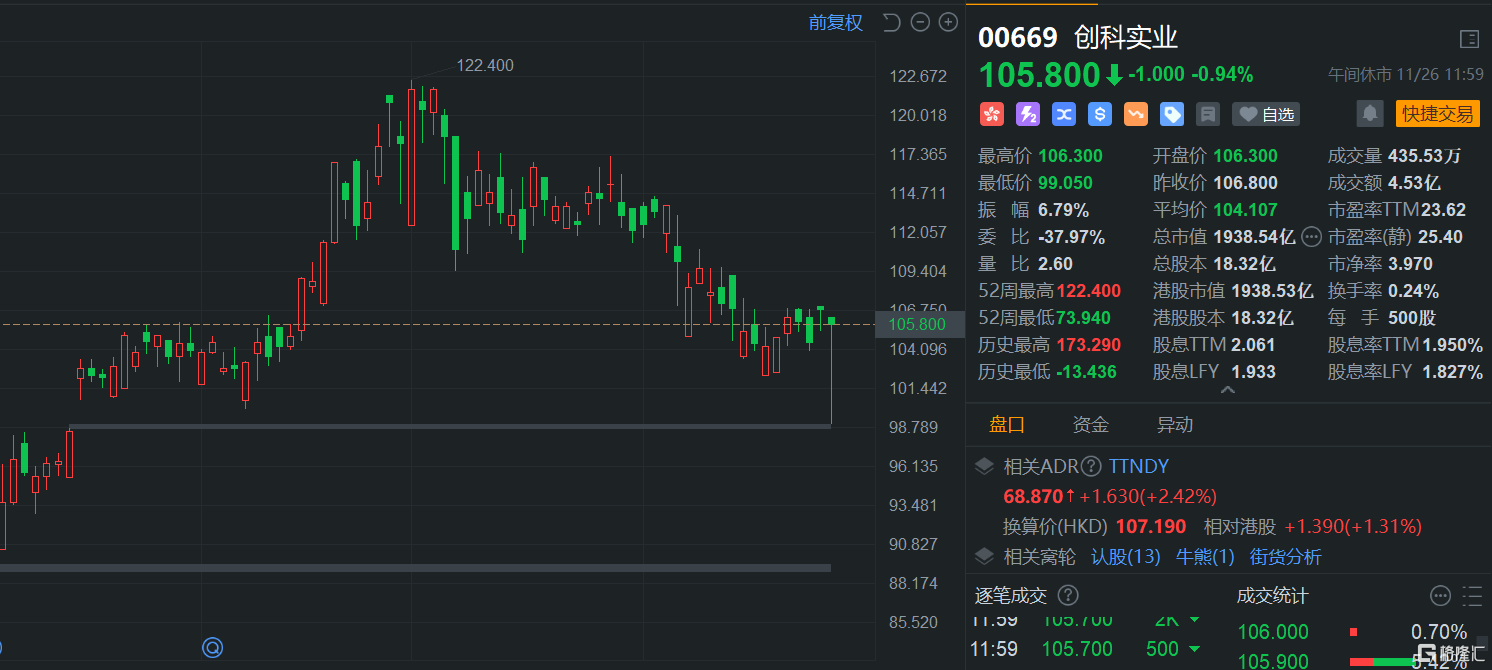Open the TTNDY ADR link
The height and width of the screenshot is (670, 1492).
1139,466
